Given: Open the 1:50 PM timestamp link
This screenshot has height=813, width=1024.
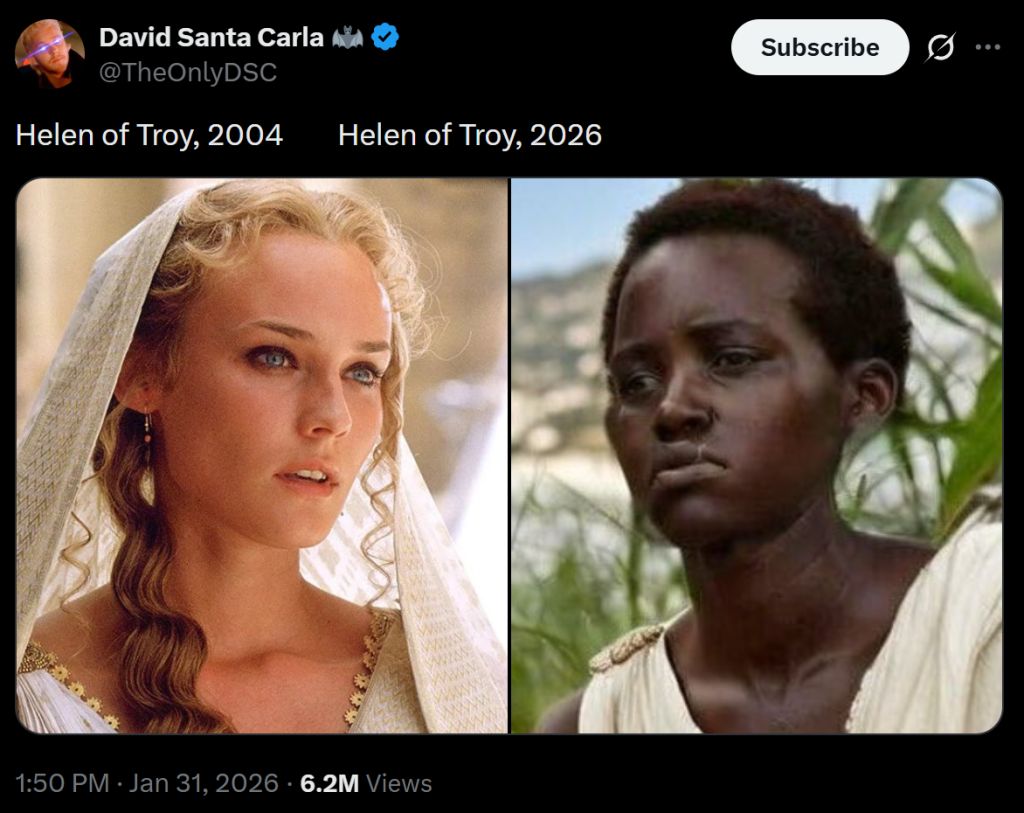Looking at the screenshot, I should [62, 783].
